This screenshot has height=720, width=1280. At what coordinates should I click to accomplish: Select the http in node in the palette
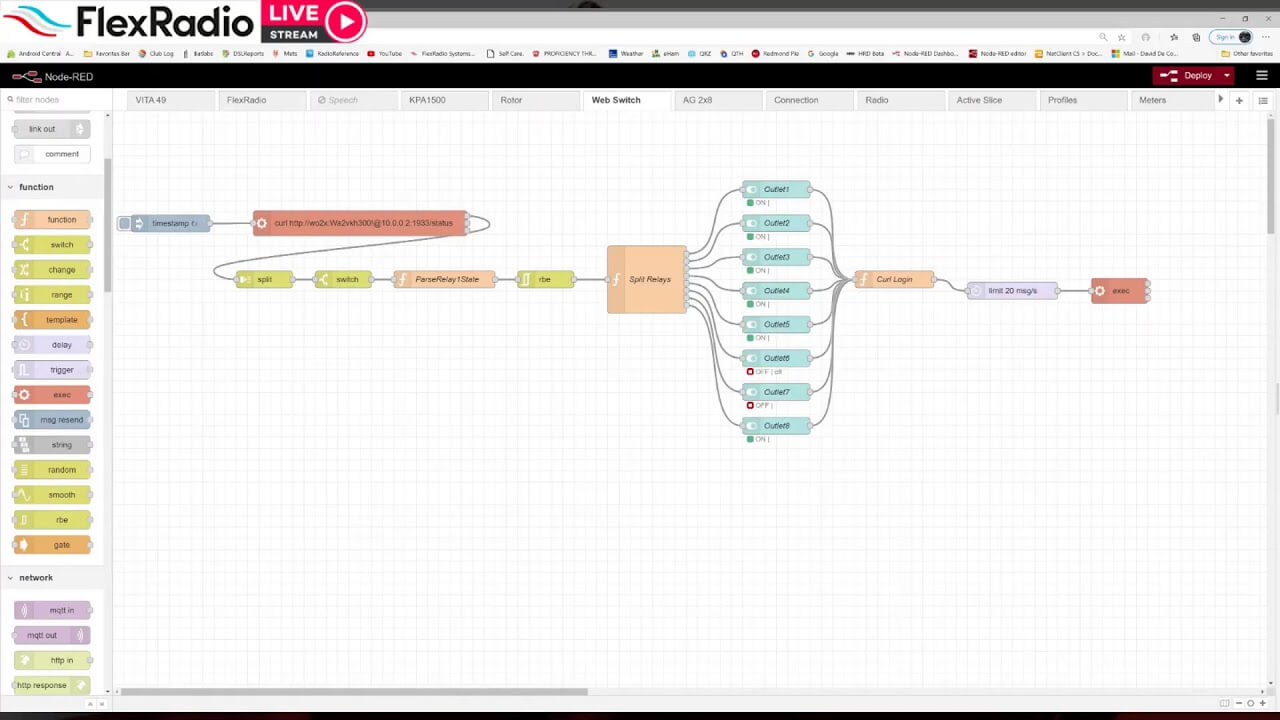point(52,660)
